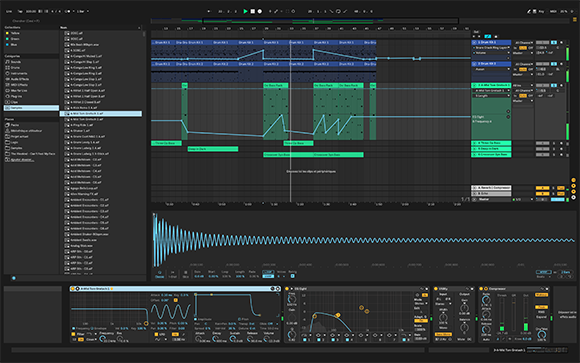Image resolution: width=580 pixels, height=363 pixels.
Task: Fold the 3 A-Mid Tom Gretsch track
Action: pyautogui.click(x=474, y=85)
